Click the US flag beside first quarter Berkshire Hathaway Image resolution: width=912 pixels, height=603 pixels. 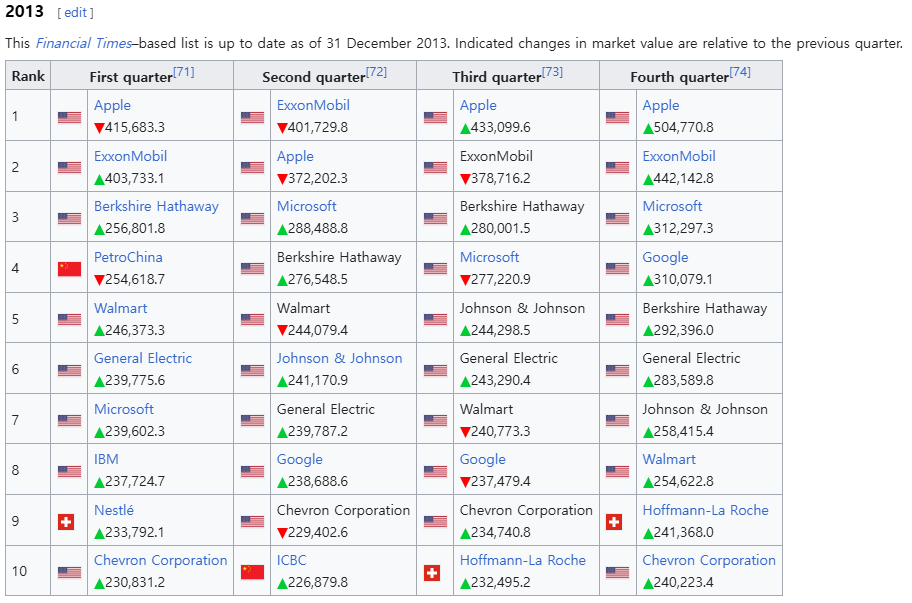coord(69,218)
